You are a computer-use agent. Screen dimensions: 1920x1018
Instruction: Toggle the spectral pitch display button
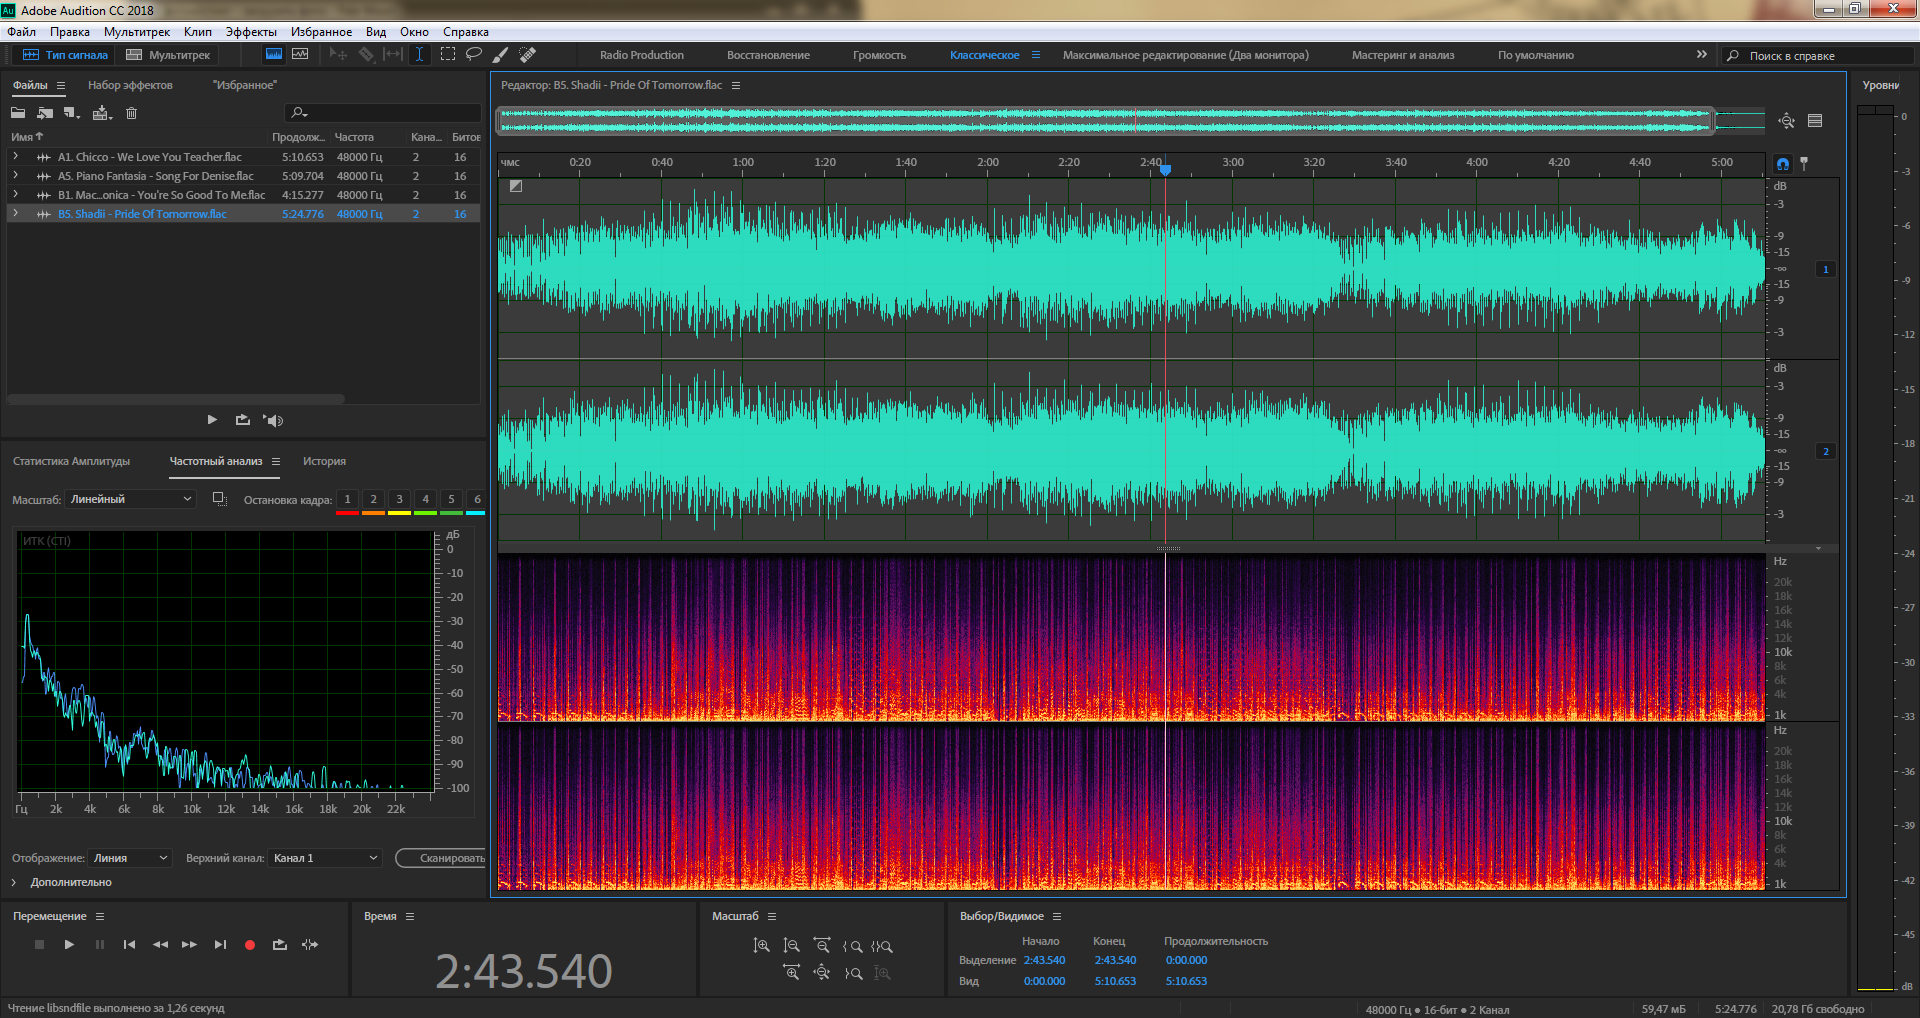pos(300,54)
